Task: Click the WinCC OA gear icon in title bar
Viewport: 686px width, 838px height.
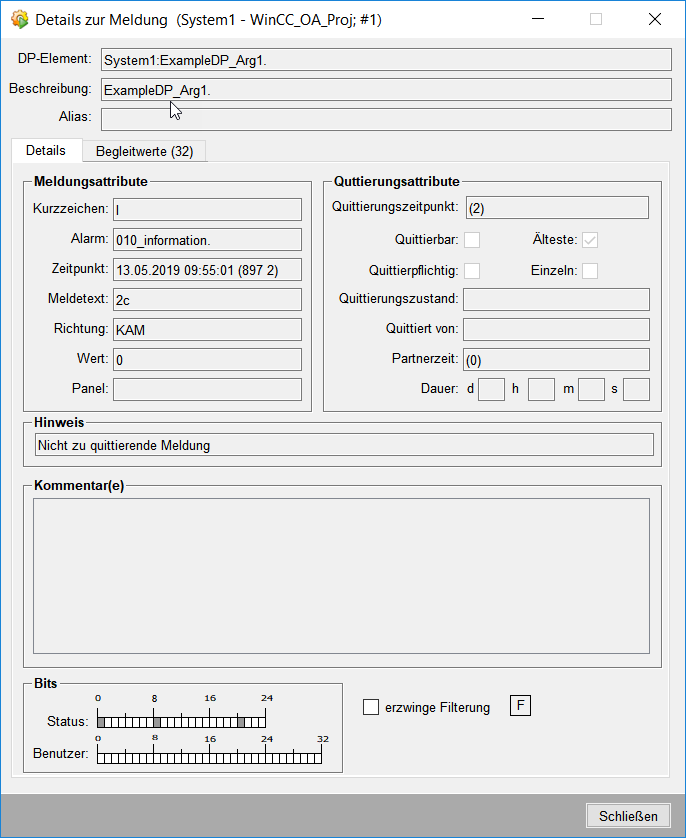Action: point(20,20)
